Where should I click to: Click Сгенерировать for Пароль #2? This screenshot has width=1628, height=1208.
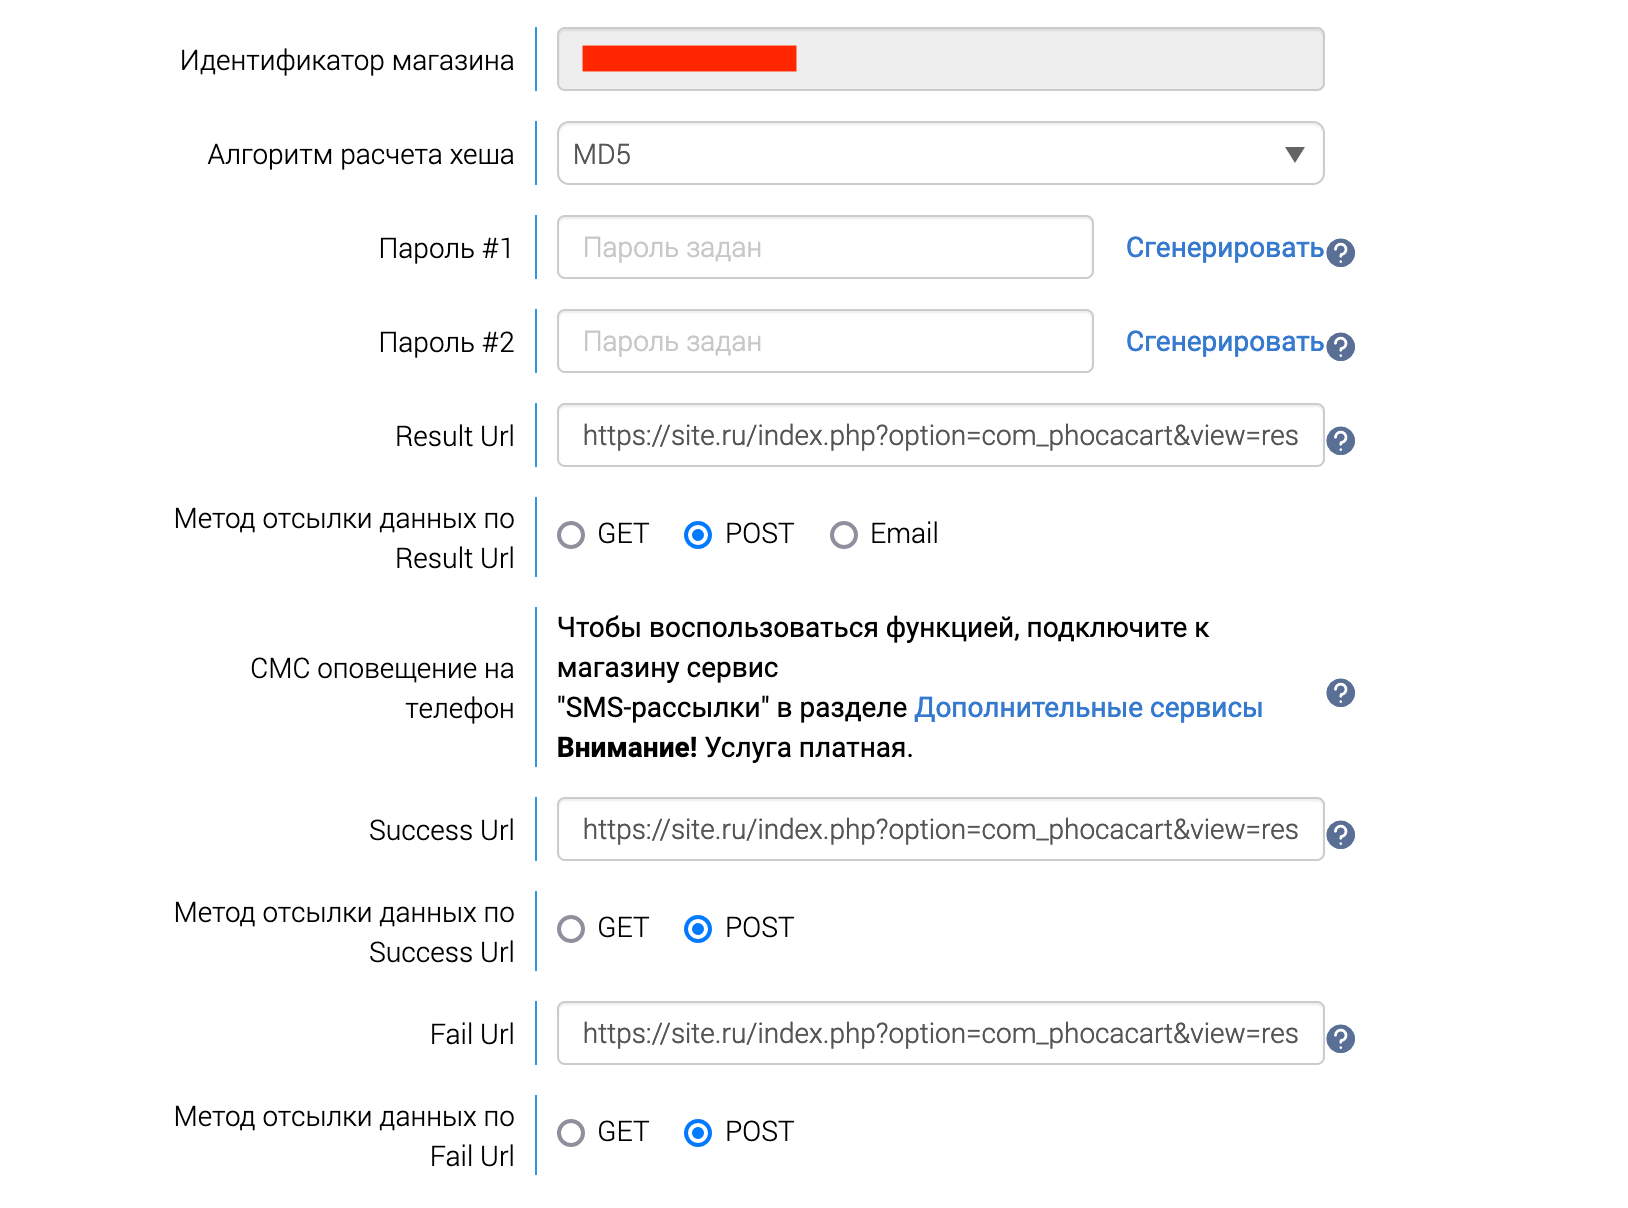(x=1224, y=342)
